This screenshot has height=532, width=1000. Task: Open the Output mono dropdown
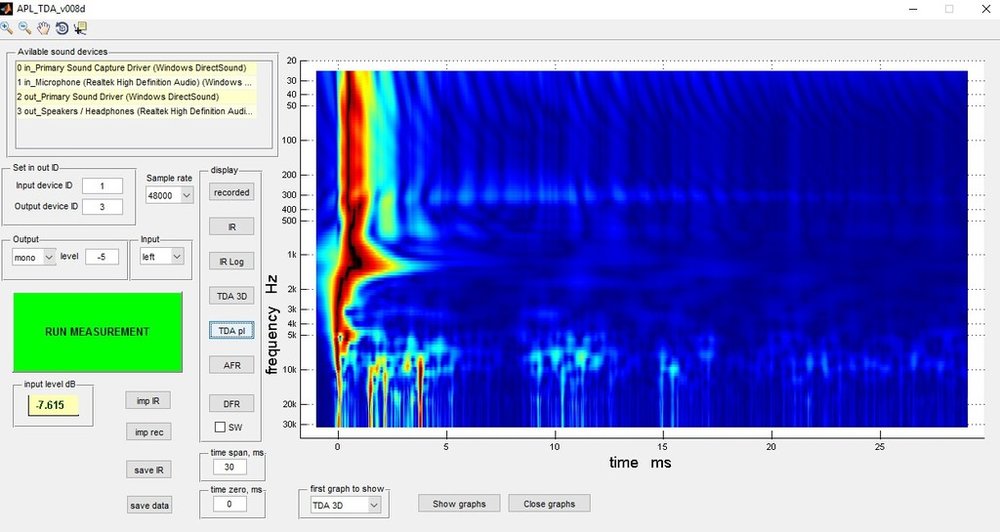pos(34,257)
